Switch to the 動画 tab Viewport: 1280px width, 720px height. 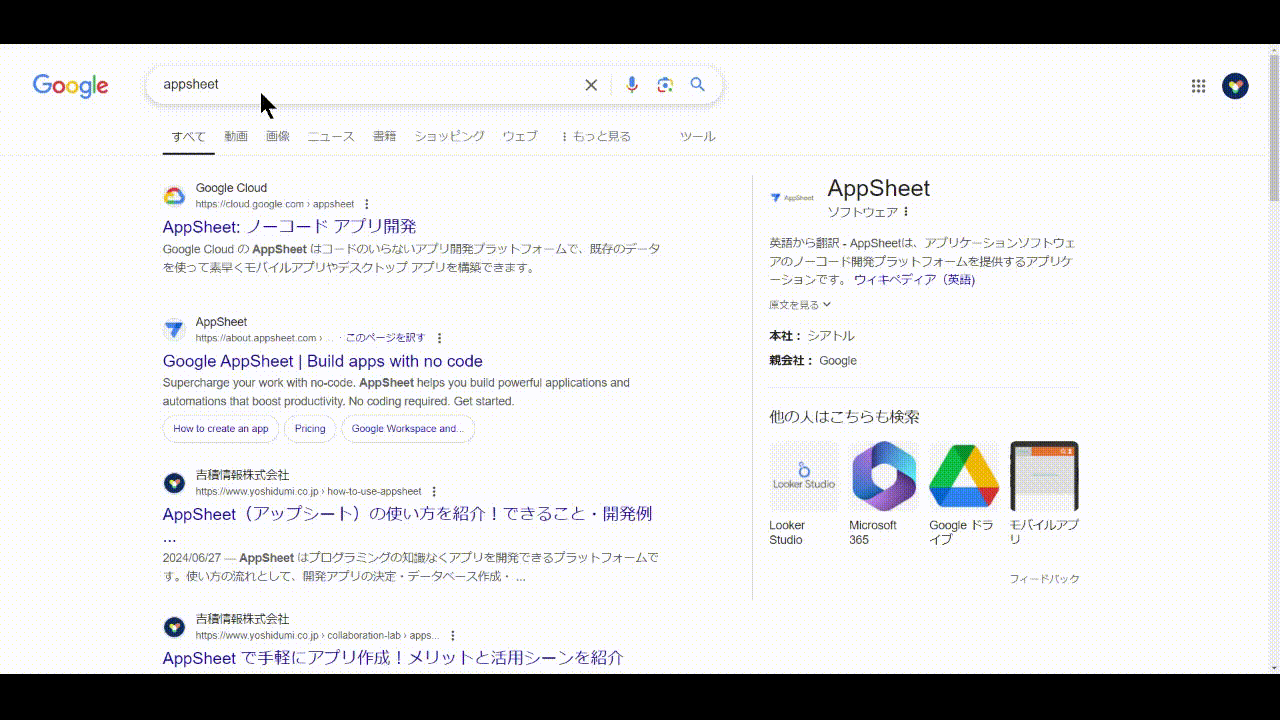tap(236, 137)
